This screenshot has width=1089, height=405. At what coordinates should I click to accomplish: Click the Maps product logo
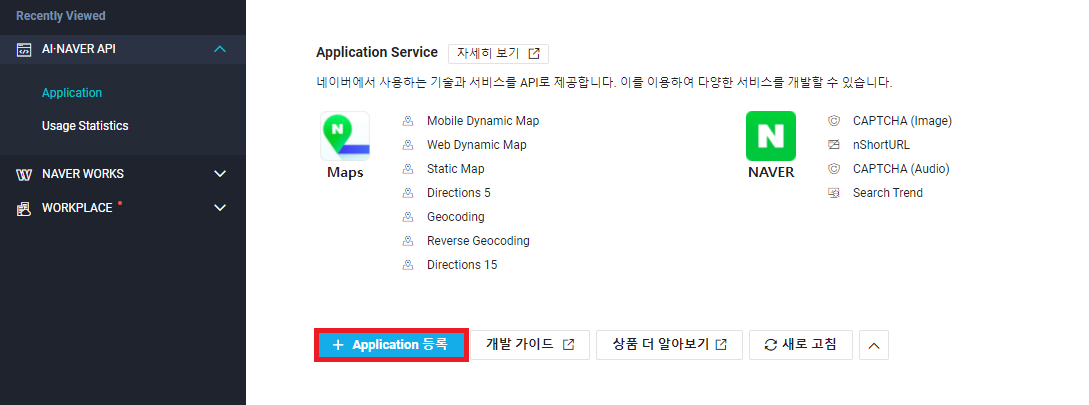345,136
